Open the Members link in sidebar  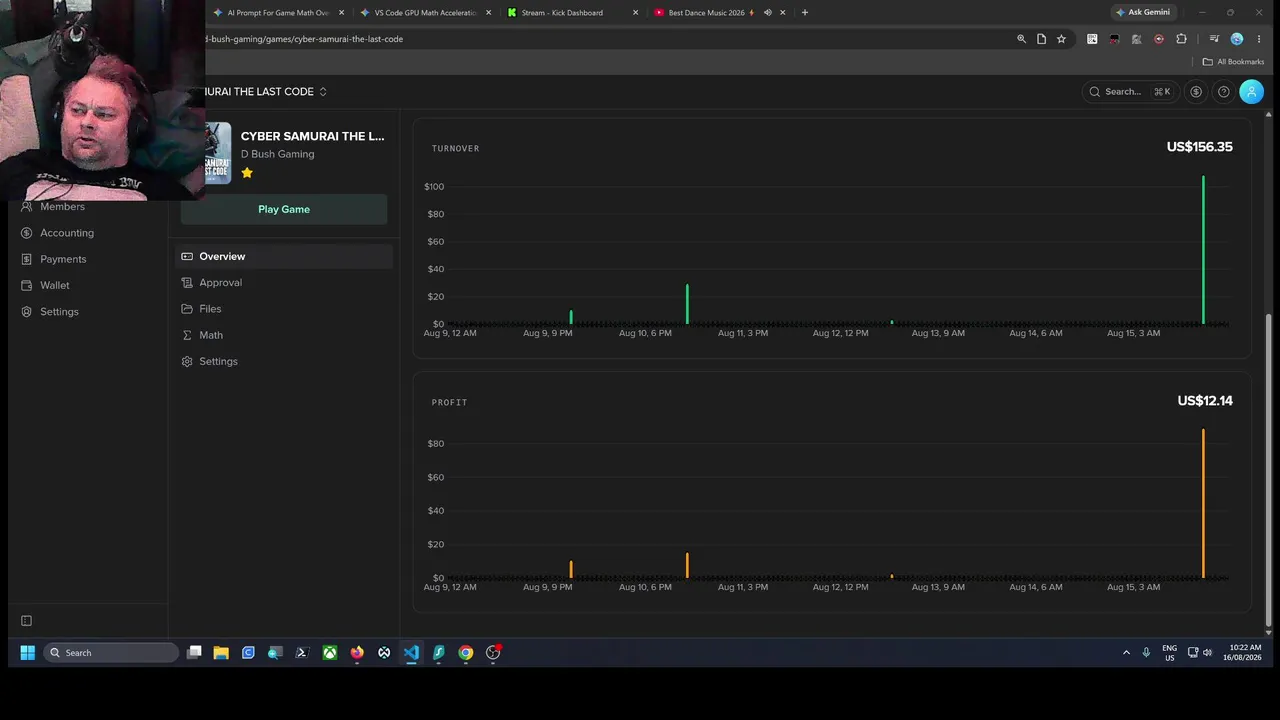coord(62,207)
